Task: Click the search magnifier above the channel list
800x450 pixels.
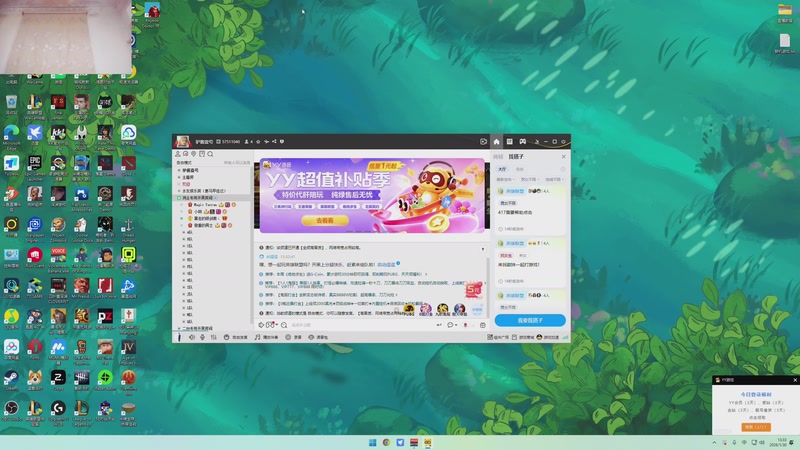Action: point(210,154)
